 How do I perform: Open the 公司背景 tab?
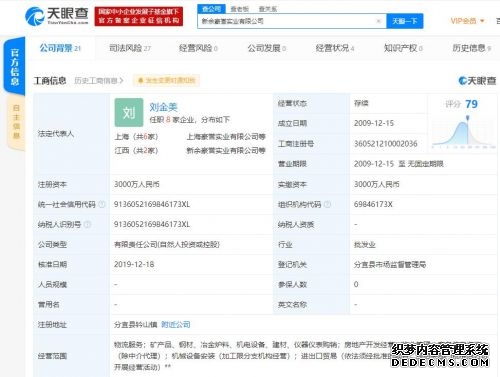[60, 48]
